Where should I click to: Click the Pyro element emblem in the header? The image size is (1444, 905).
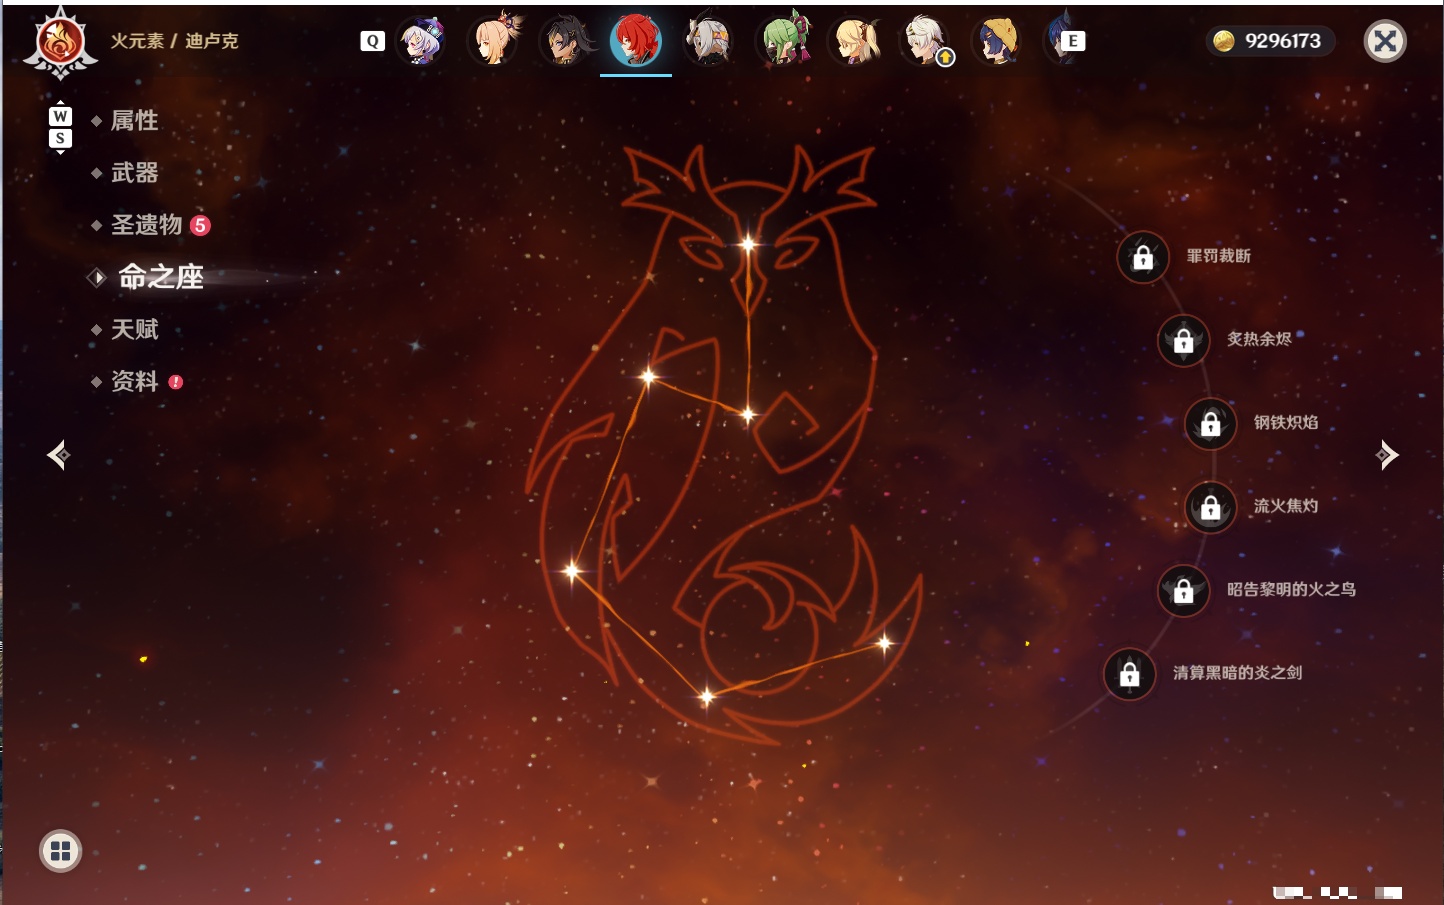[x=60, y=42]
